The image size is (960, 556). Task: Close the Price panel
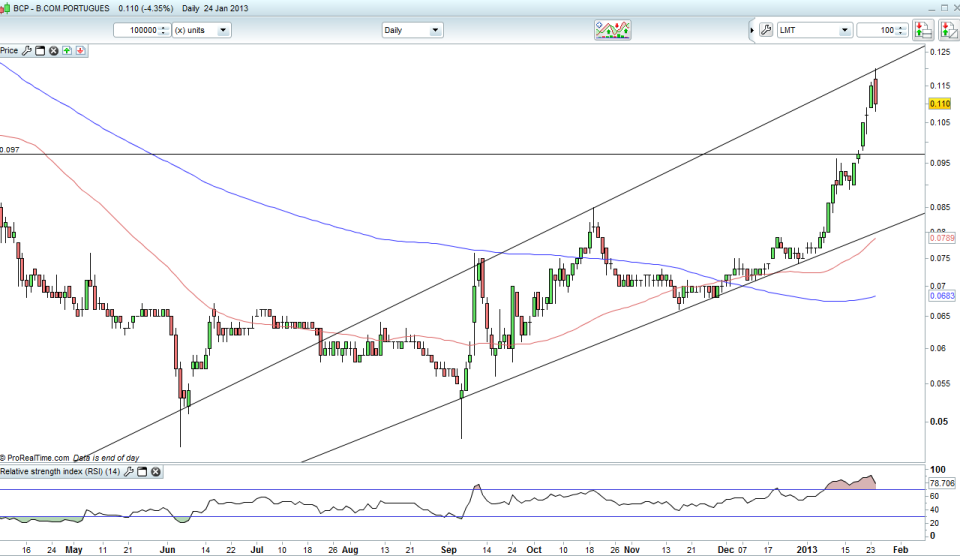click(x=53, y=51)
